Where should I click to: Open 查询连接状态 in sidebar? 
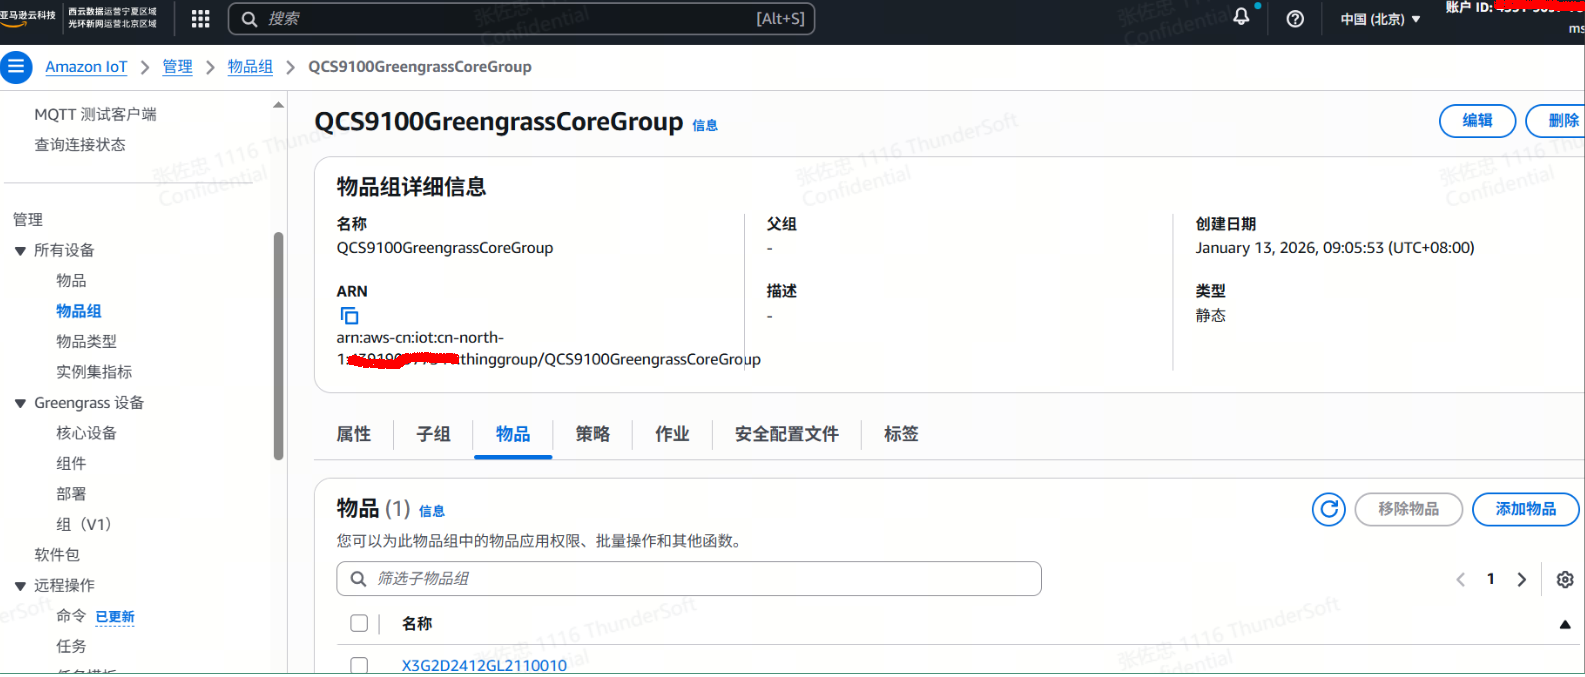pos(80,145)
